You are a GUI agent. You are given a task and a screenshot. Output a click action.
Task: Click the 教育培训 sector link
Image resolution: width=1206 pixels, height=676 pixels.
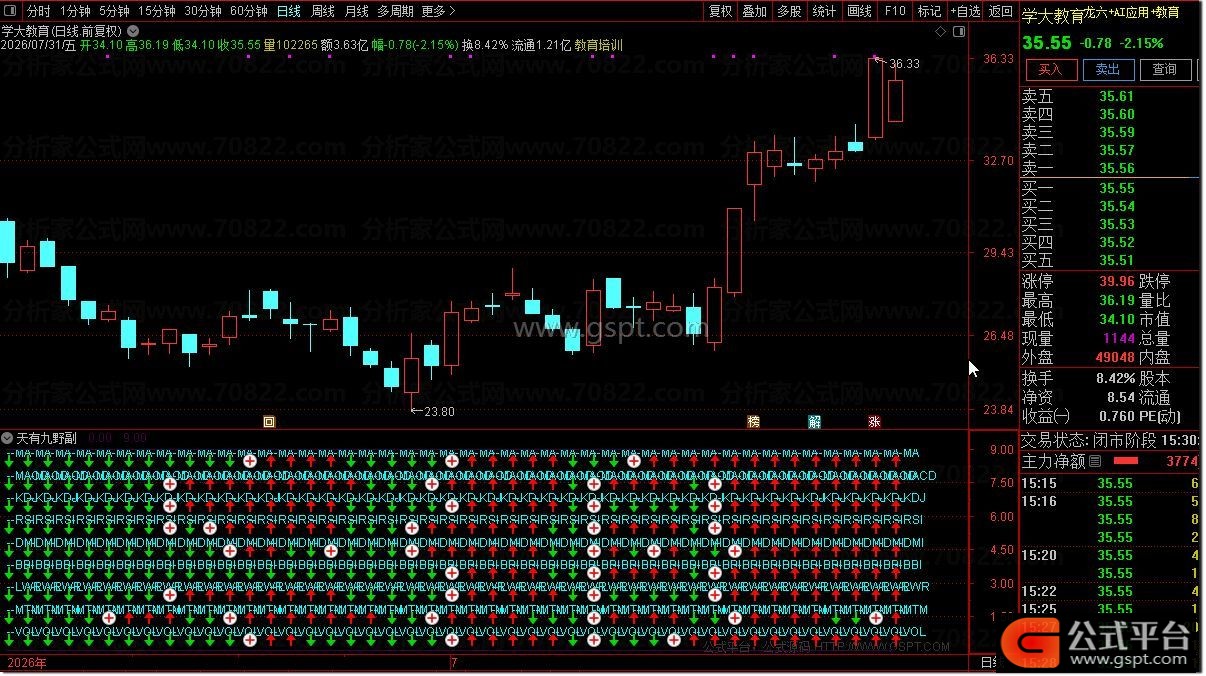coord(598,45)
